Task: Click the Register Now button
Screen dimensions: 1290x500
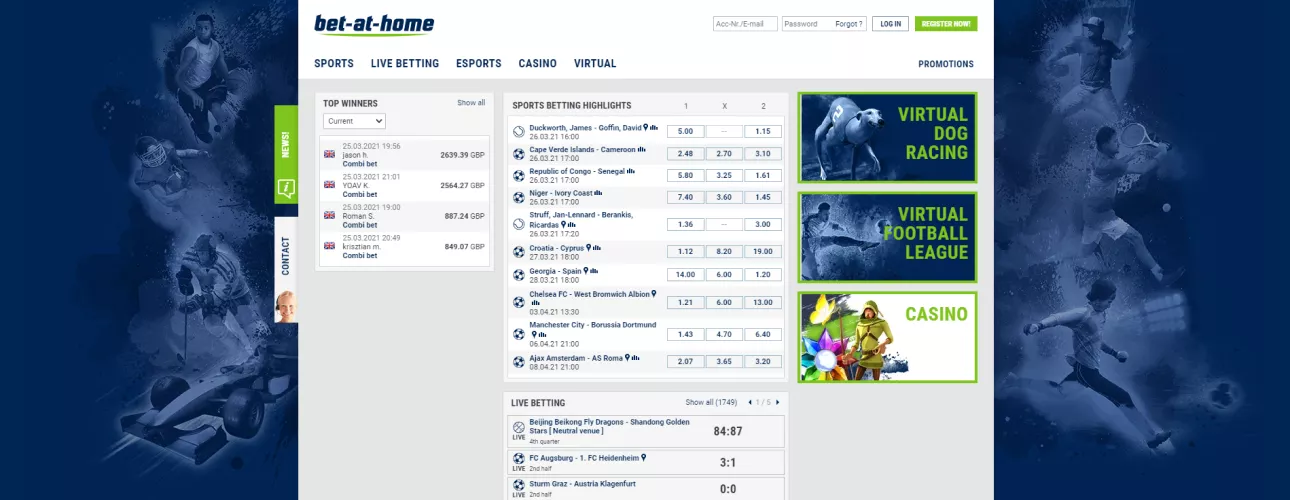Action: click(x=946, y=23)
